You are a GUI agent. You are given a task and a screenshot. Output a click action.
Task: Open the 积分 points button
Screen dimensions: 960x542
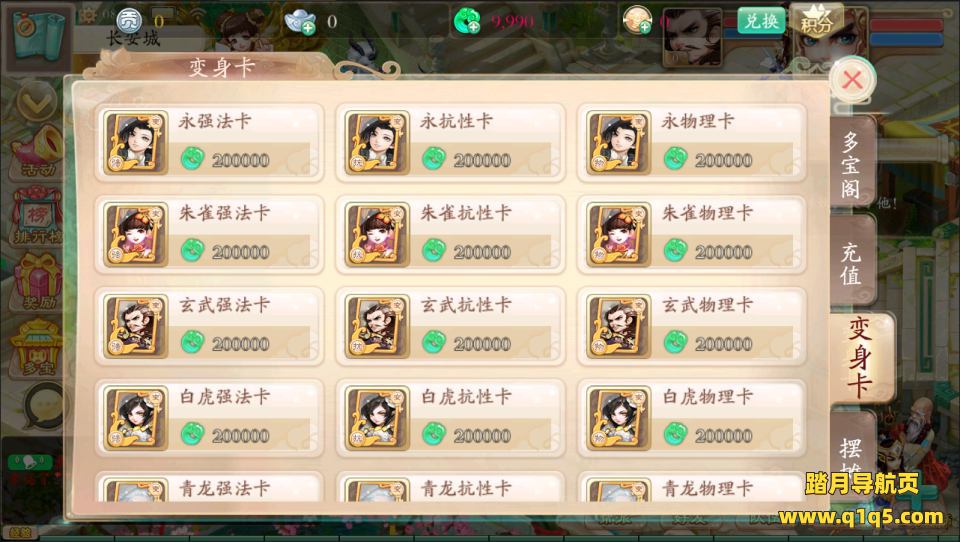[x=817, y=20]
